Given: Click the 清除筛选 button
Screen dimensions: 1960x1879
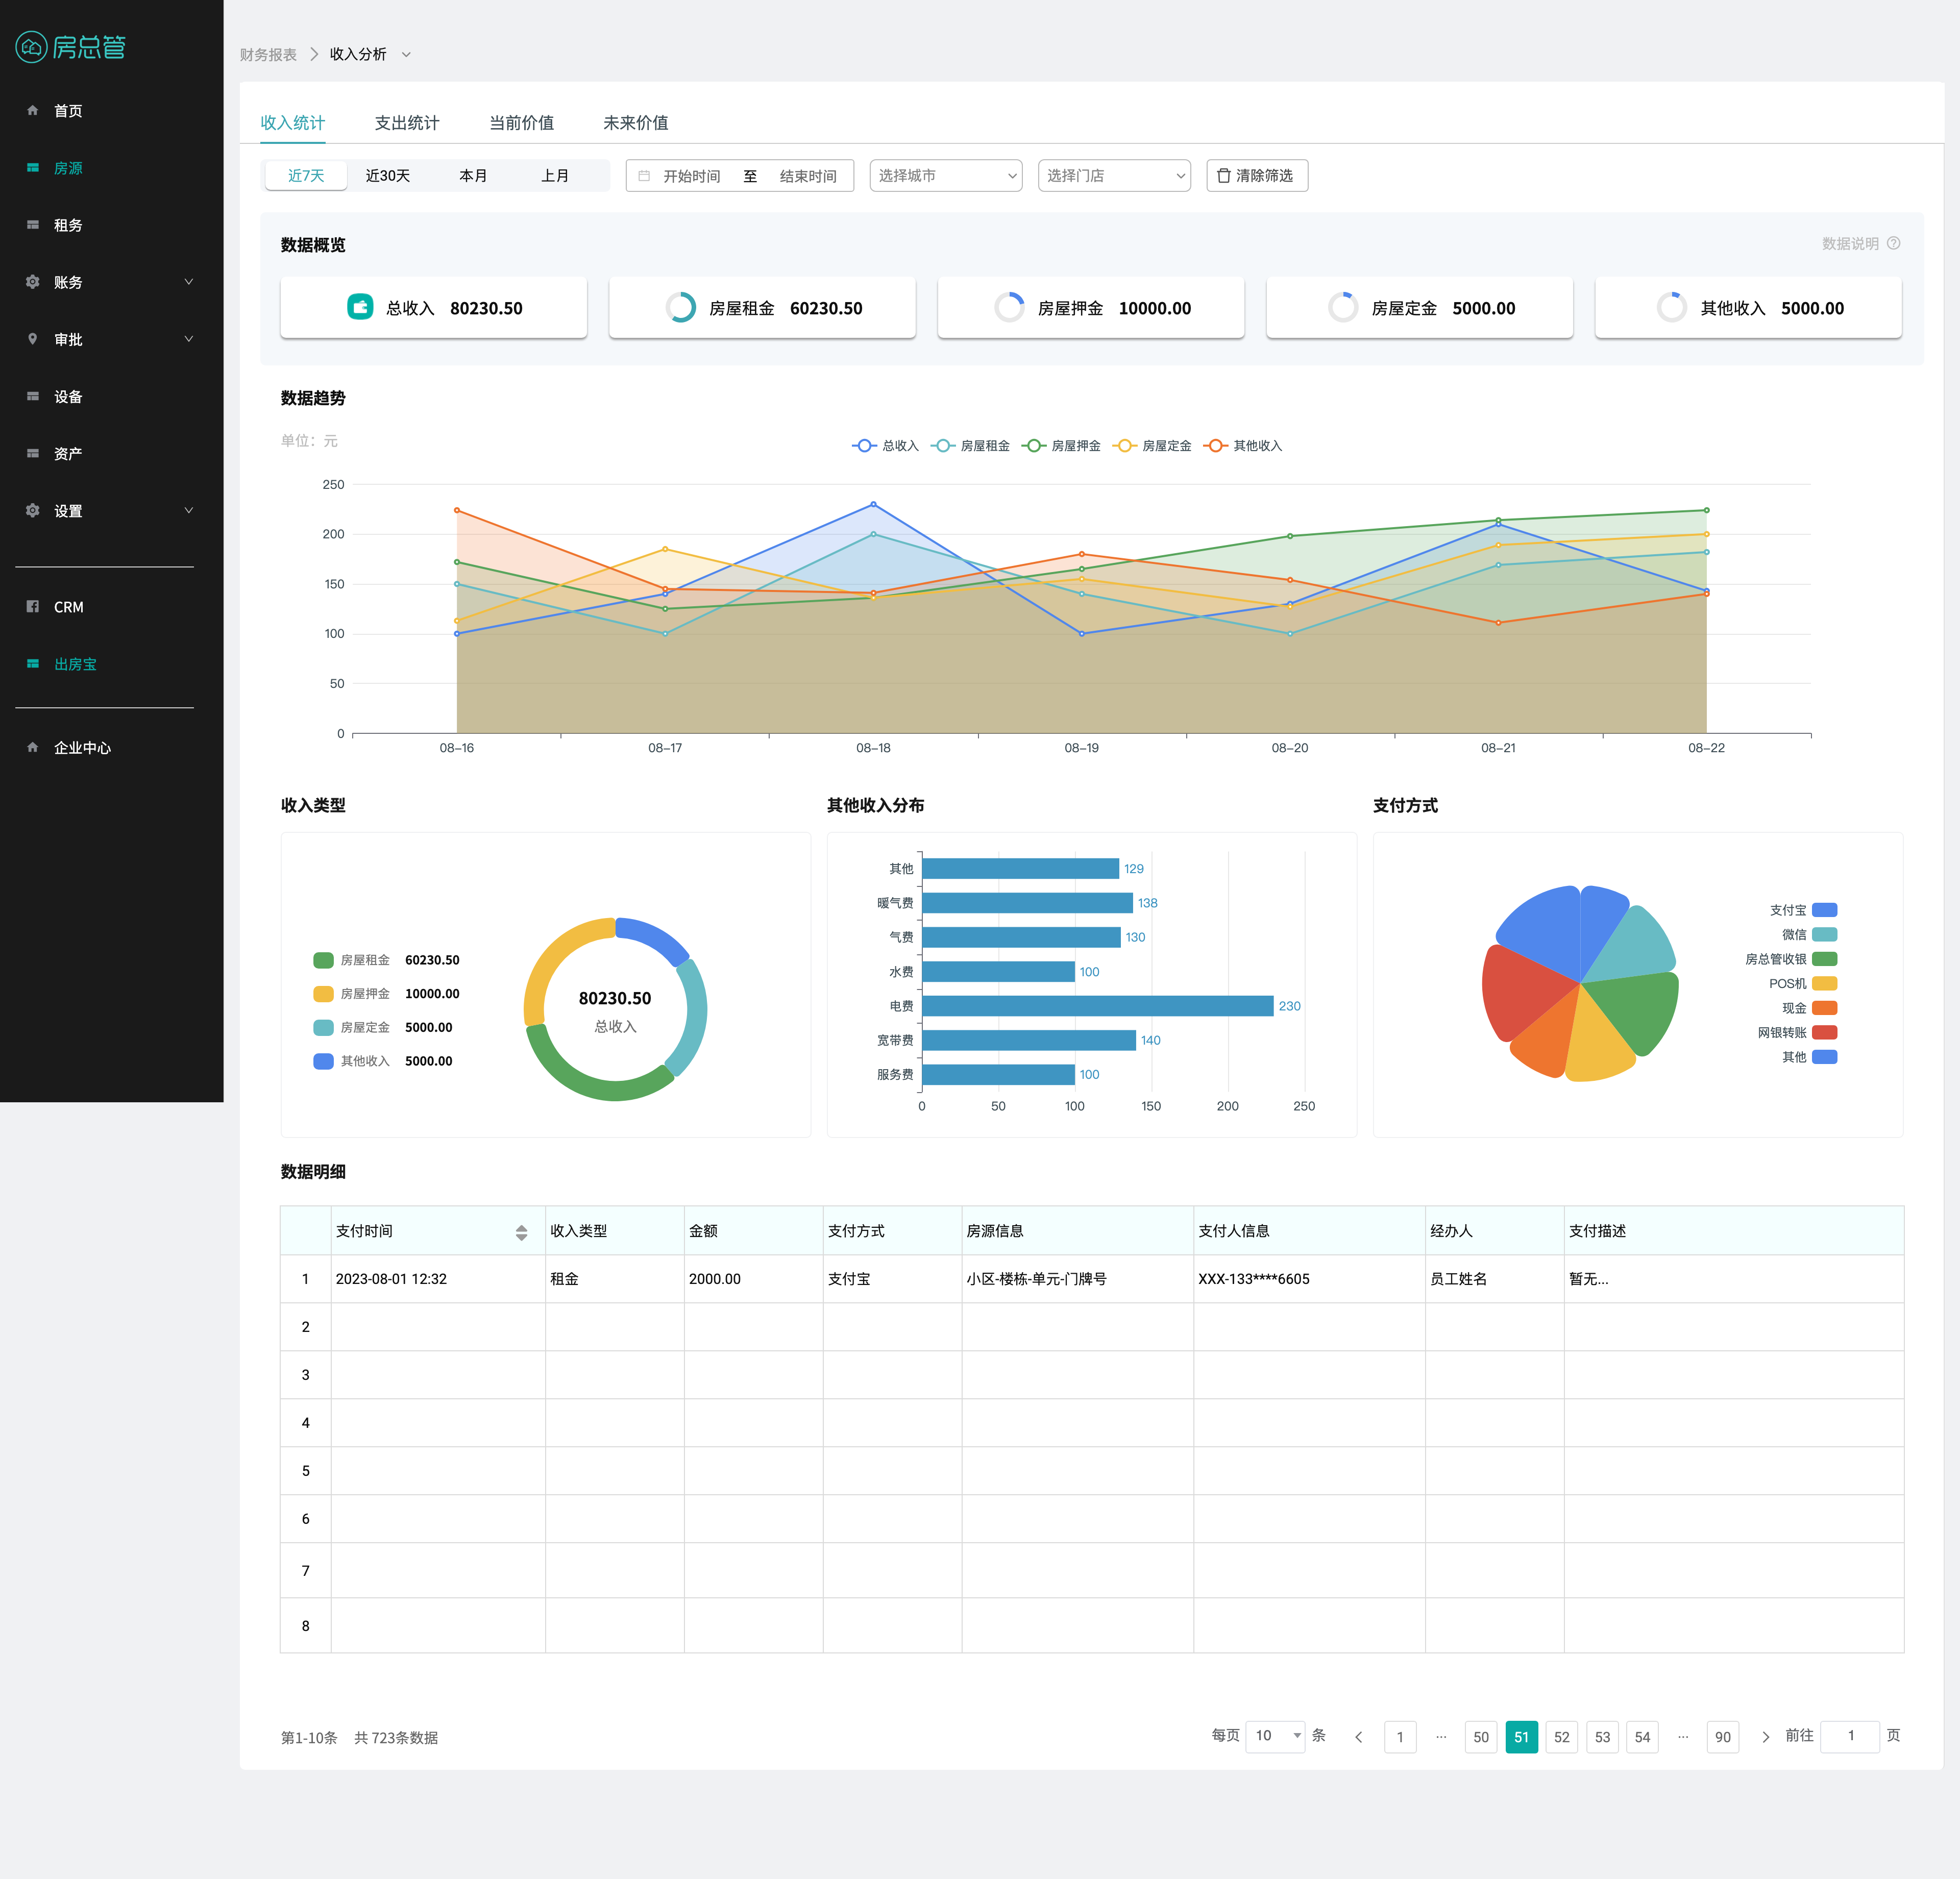Looking at the screenshot, I should pyautogui.click(x=1257, y=176).
